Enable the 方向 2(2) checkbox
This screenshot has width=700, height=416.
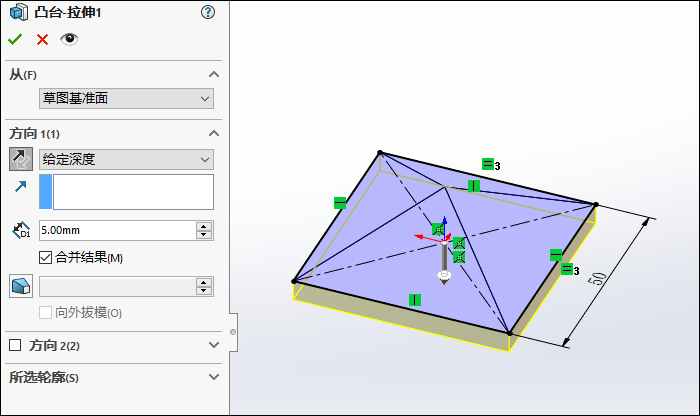[x=15, y=345]
